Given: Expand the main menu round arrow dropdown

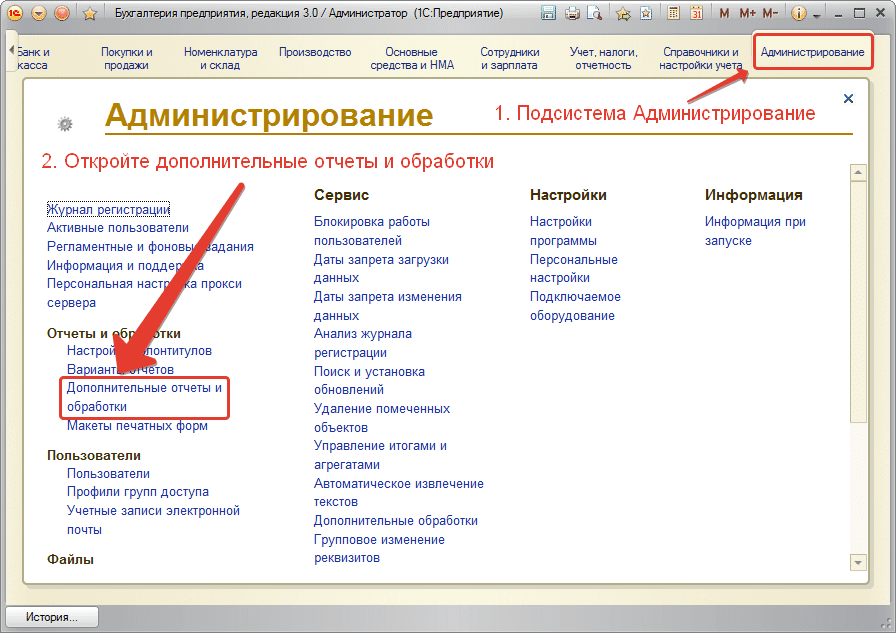Looking at the screenshot, I should click(x=38, y=13).
